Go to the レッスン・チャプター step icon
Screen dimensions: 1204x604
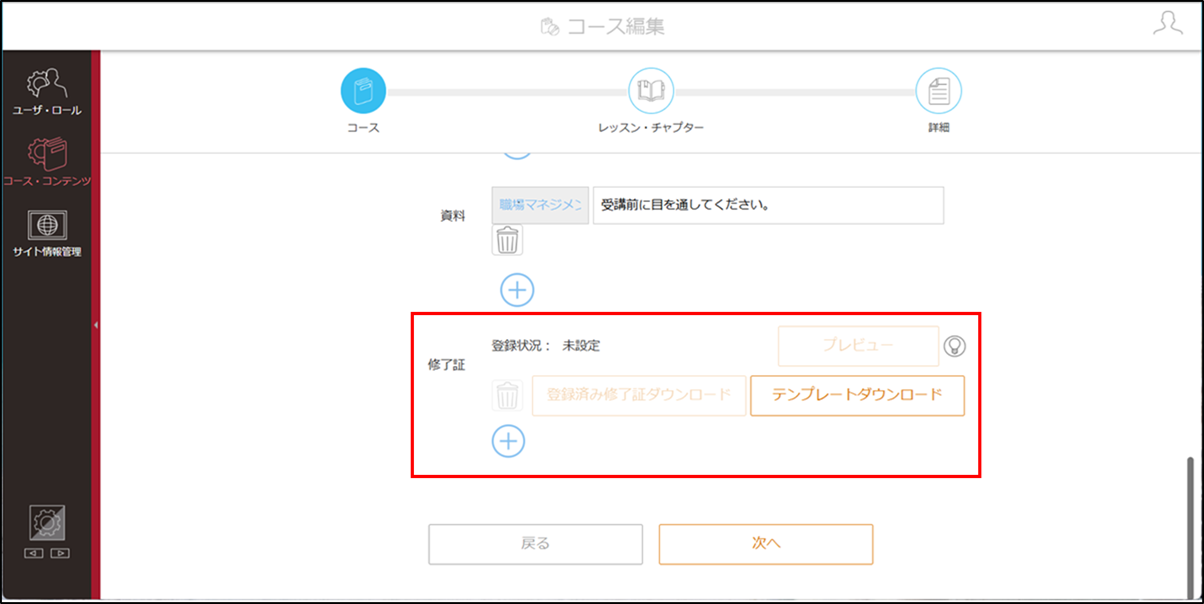651,91
